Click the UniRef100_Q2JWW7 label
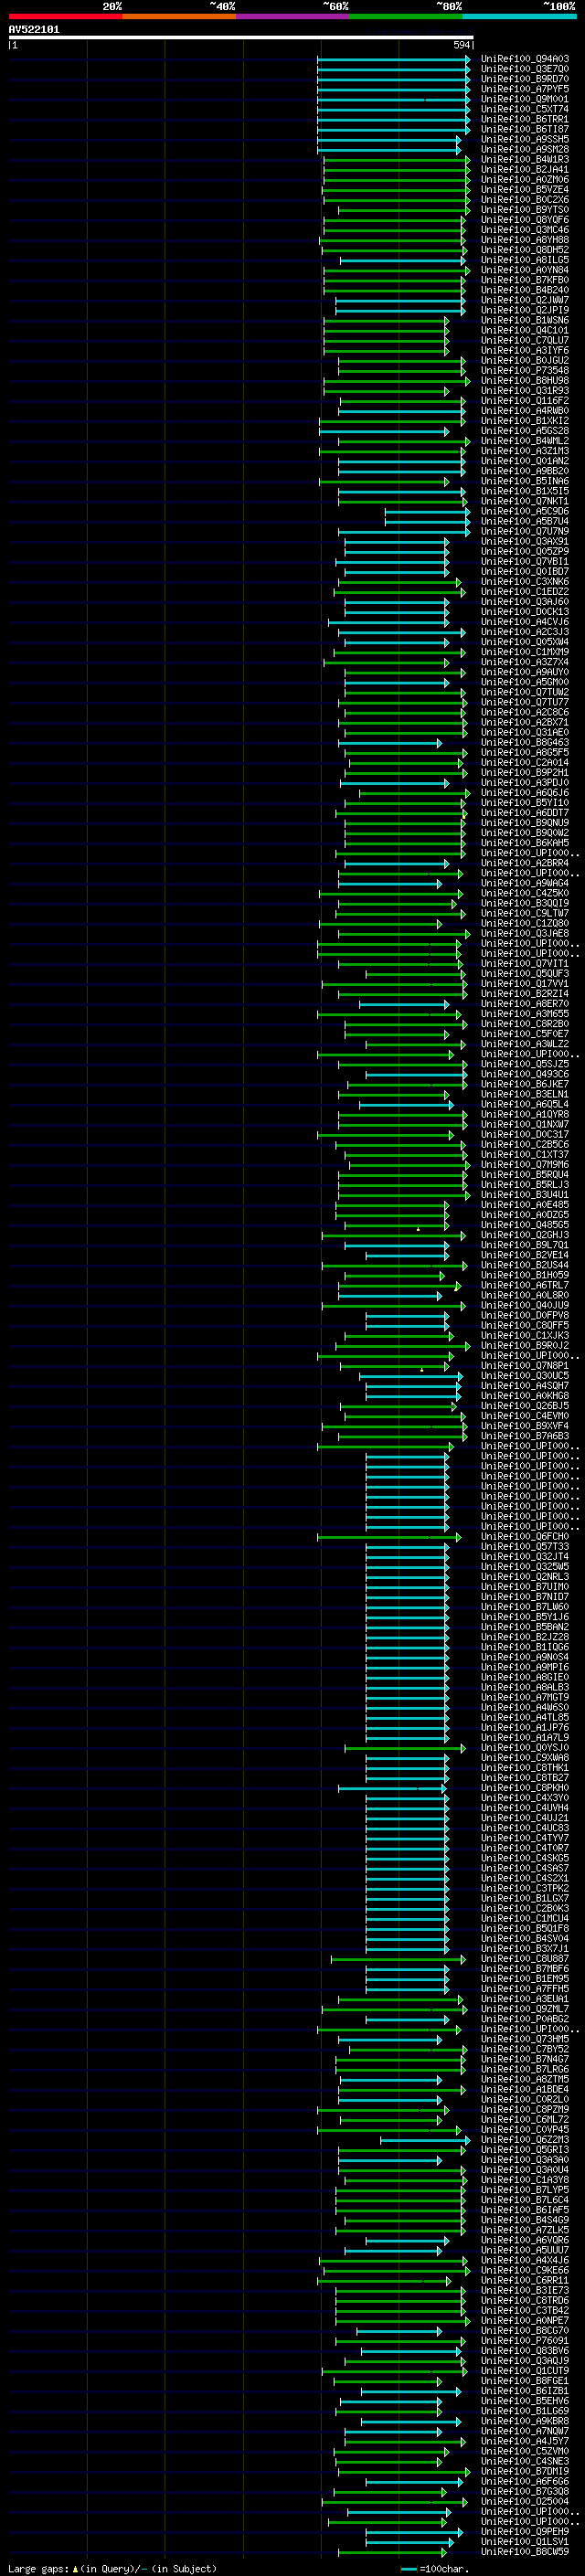The width and height of the screenshot is (585, 2576). pos(525,300)
